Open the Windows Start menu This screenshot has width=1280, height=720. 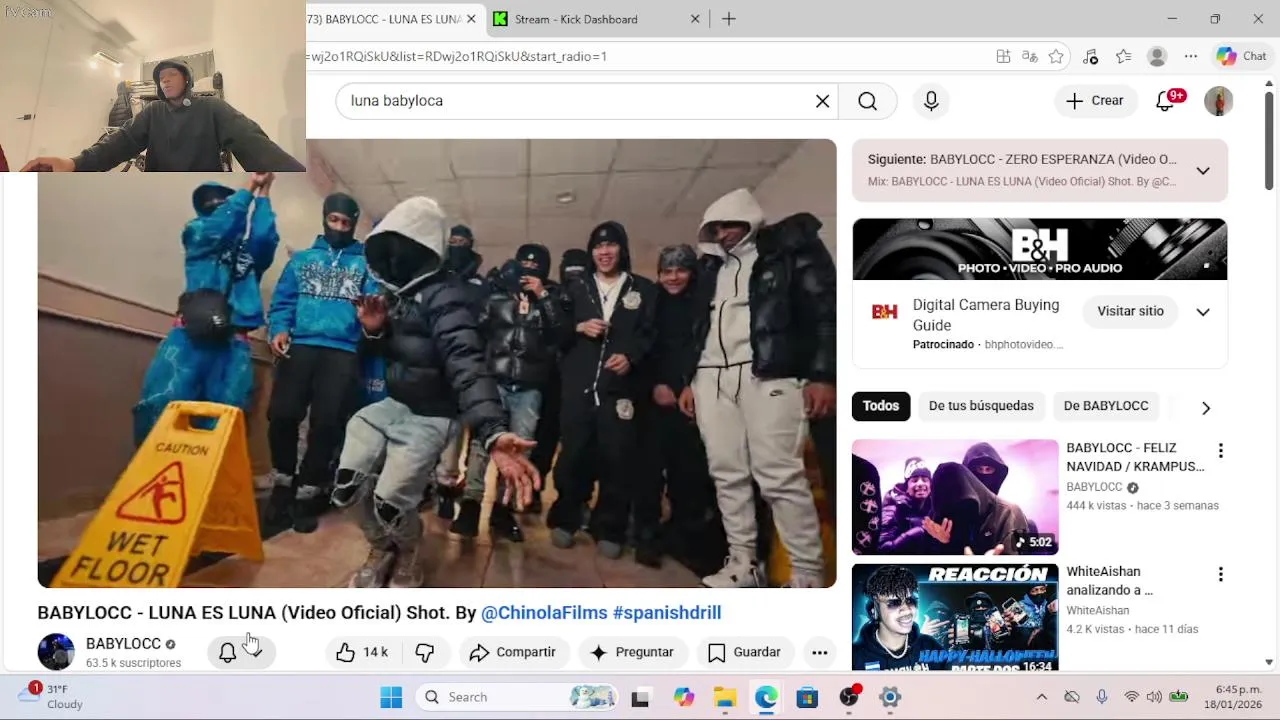click(x=391, y=697)
